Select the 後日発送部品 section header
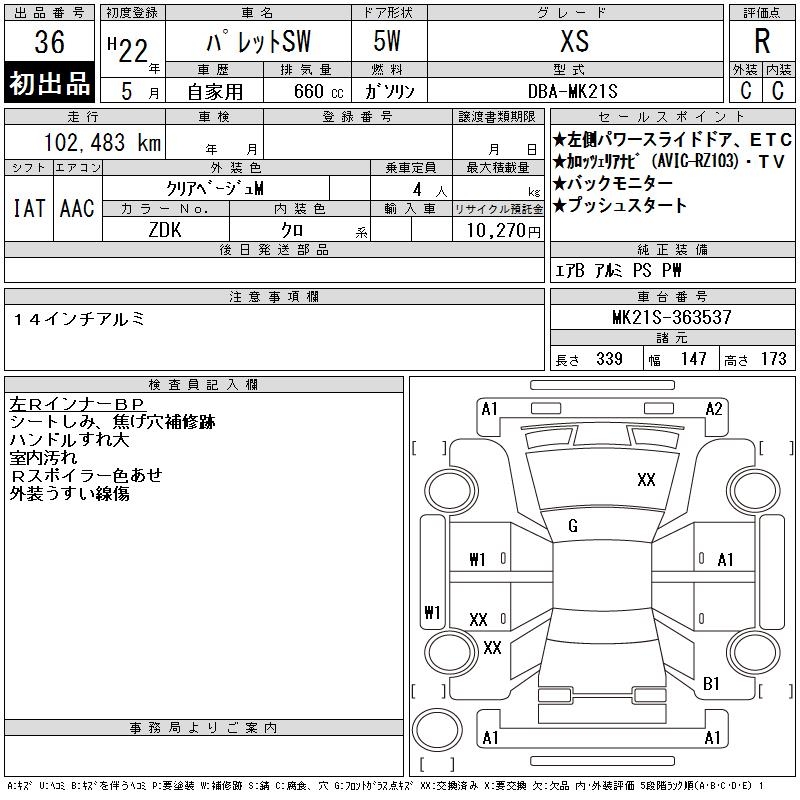This screenshot has height=800, width=800. [274, 250]
